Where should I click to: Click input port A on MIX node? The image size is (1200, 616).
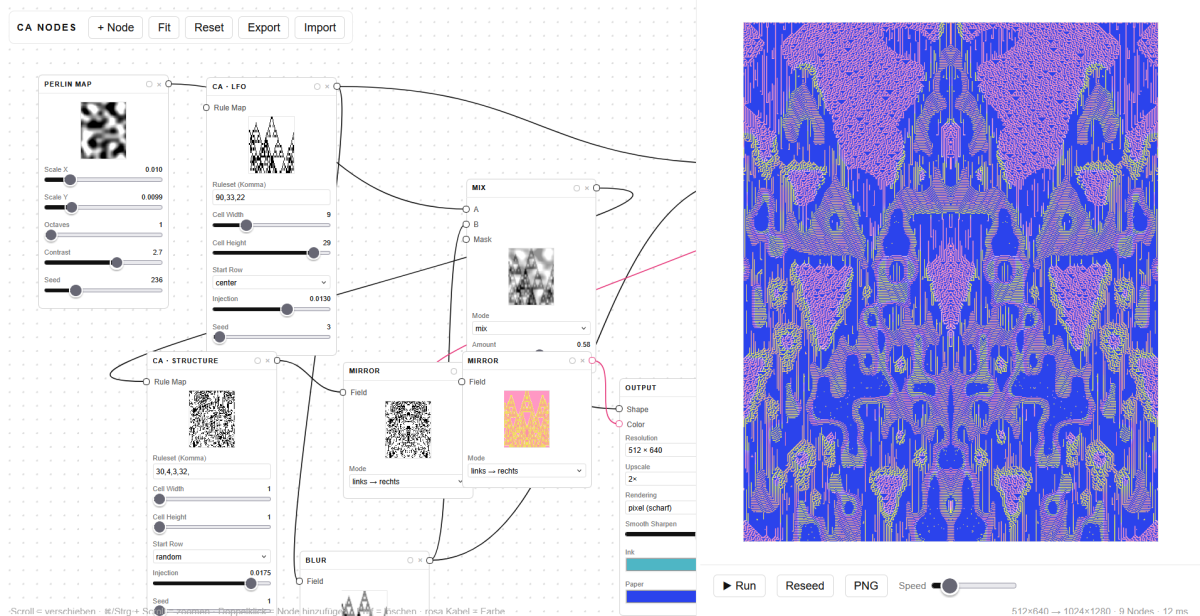466,209
